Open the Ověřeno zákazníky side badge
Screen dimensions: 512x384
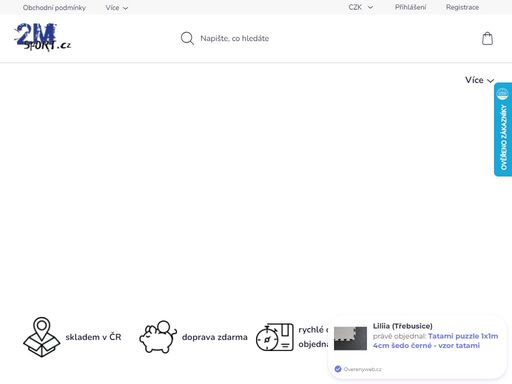(x=503, y=129)
